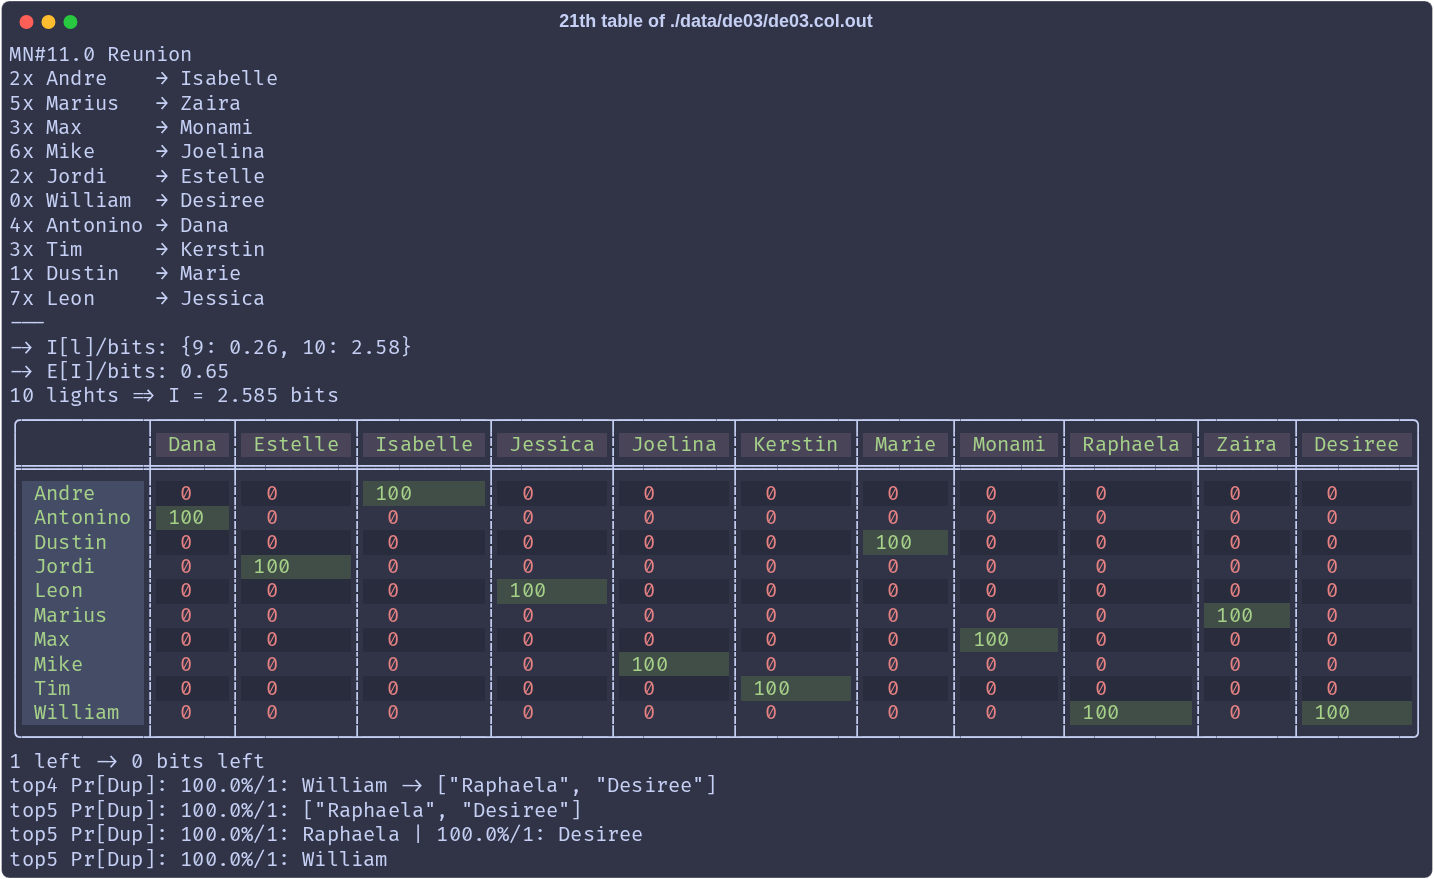Click the window title text
1434x879 pixels.
coord(715,21)
